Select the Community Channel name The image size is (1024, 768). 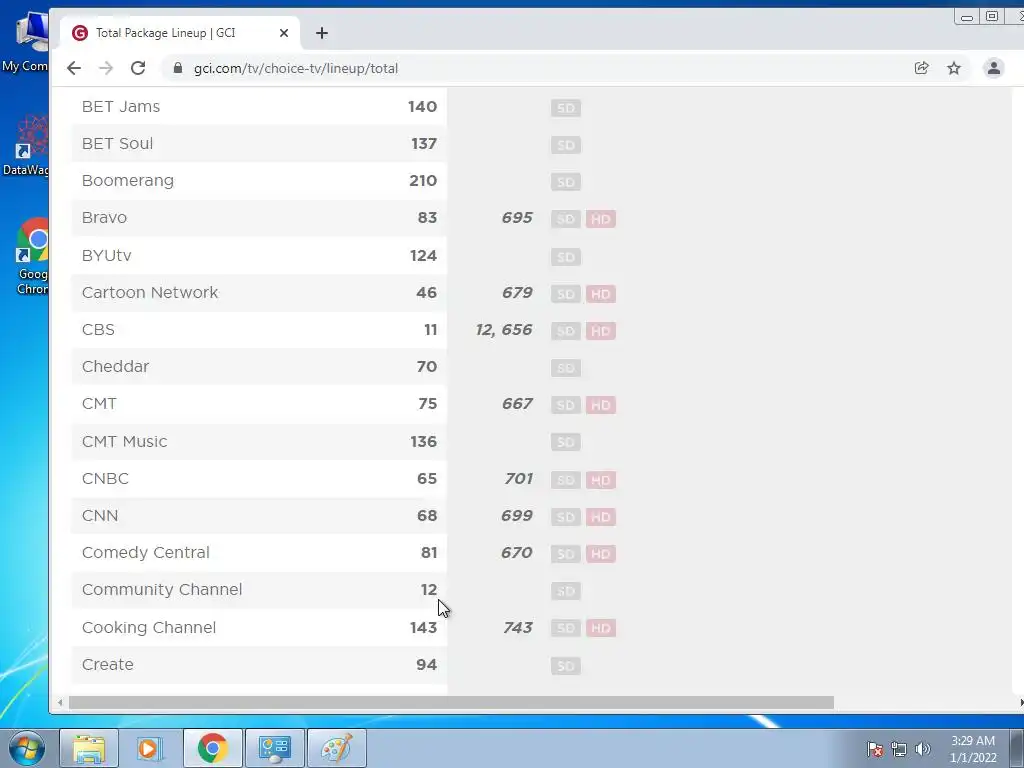pos(162,590)
